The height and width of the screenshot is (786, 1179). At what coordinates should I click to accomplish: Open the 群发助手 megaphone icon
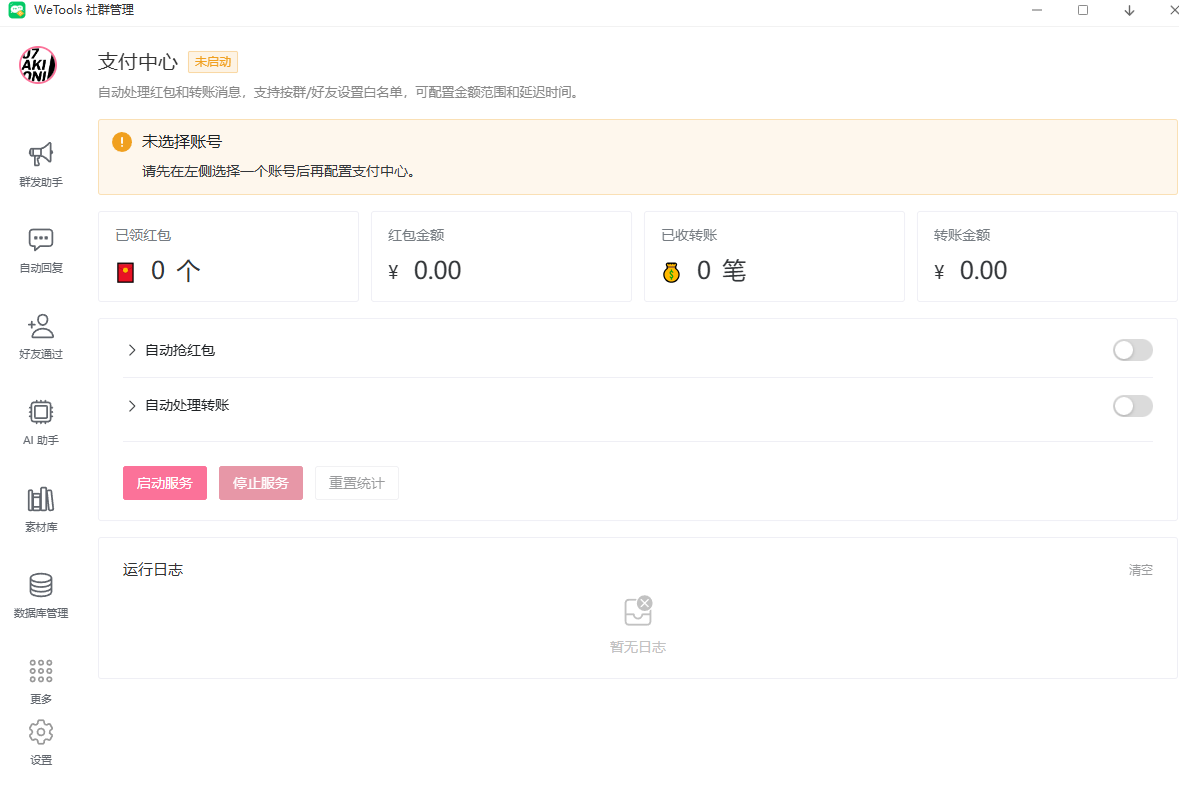click(41, 154)
